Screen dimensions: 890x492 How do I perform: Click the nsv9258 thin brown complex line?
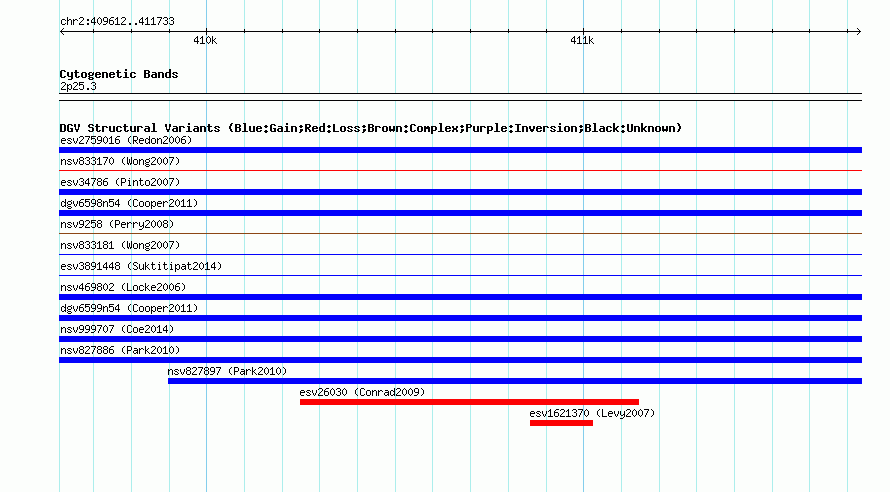coord(460,233)
